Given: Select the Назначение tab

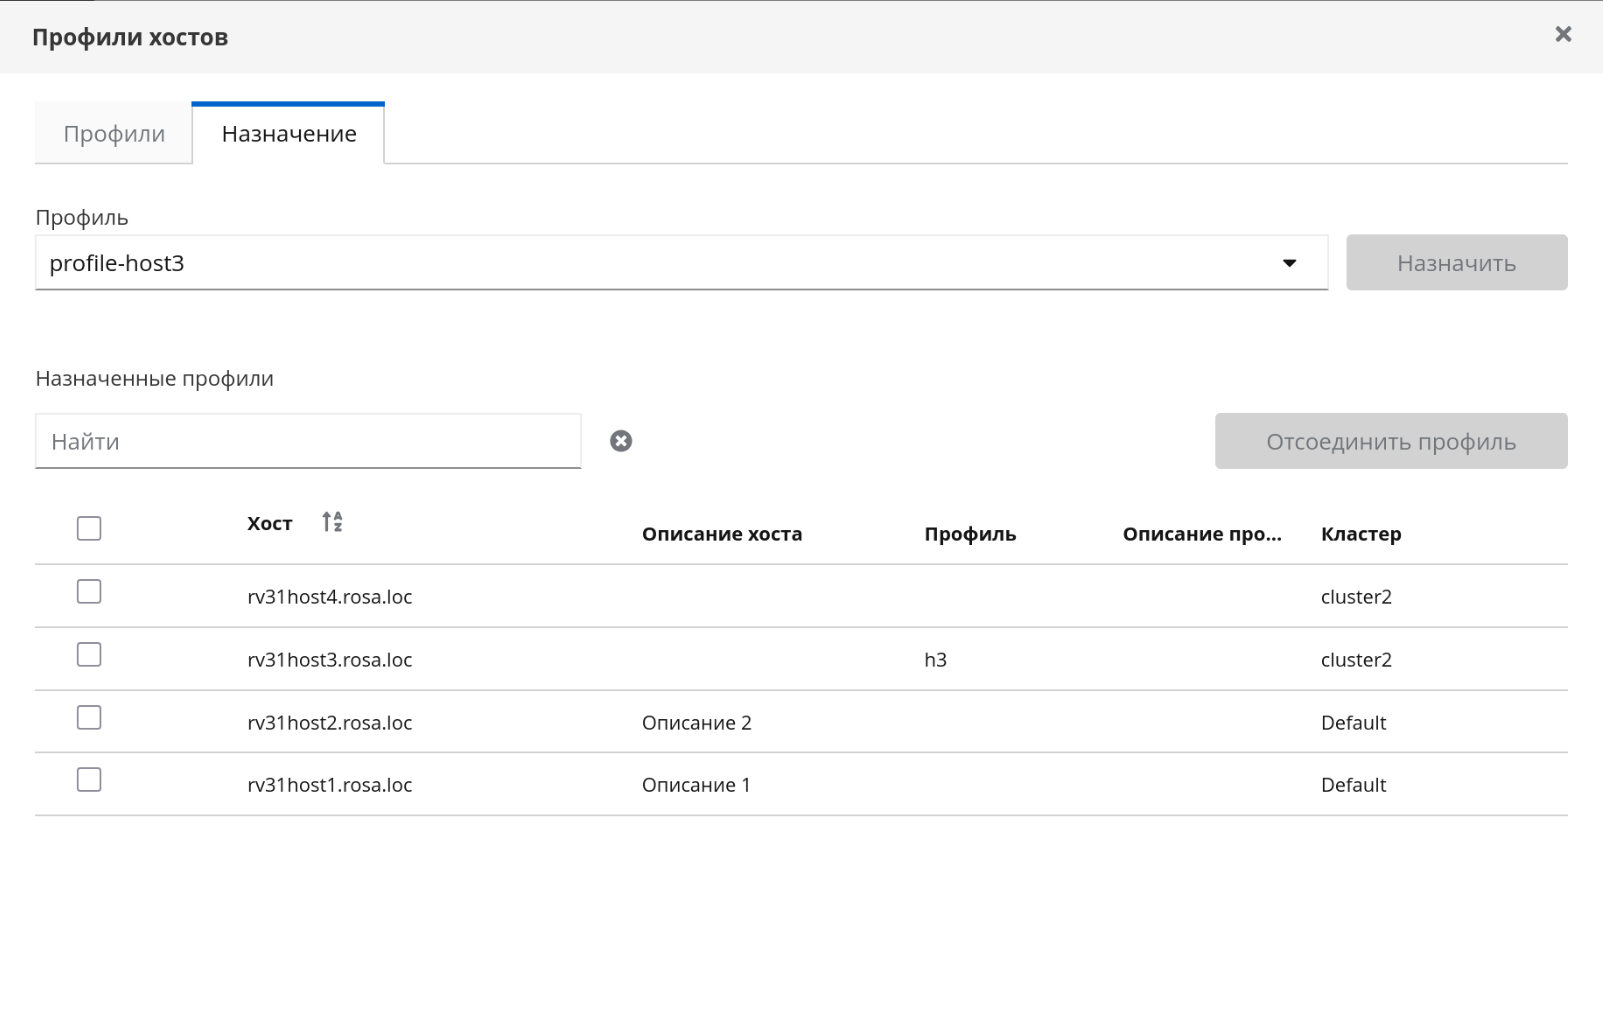Looking at the screenshot, I should [x=289, y=134].
